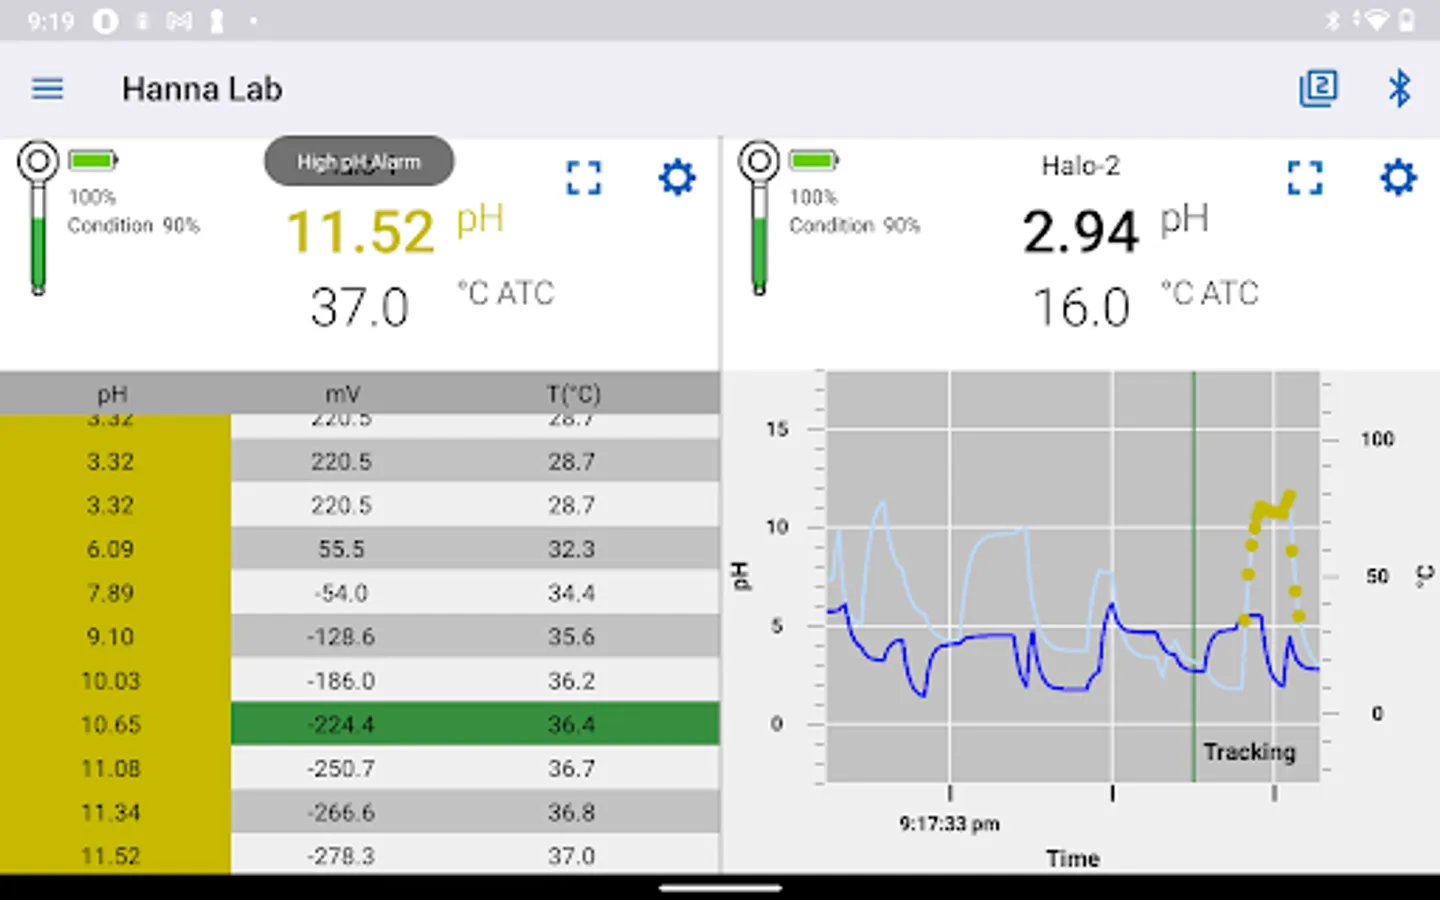Select the -128.6 mV table cell

341,637
